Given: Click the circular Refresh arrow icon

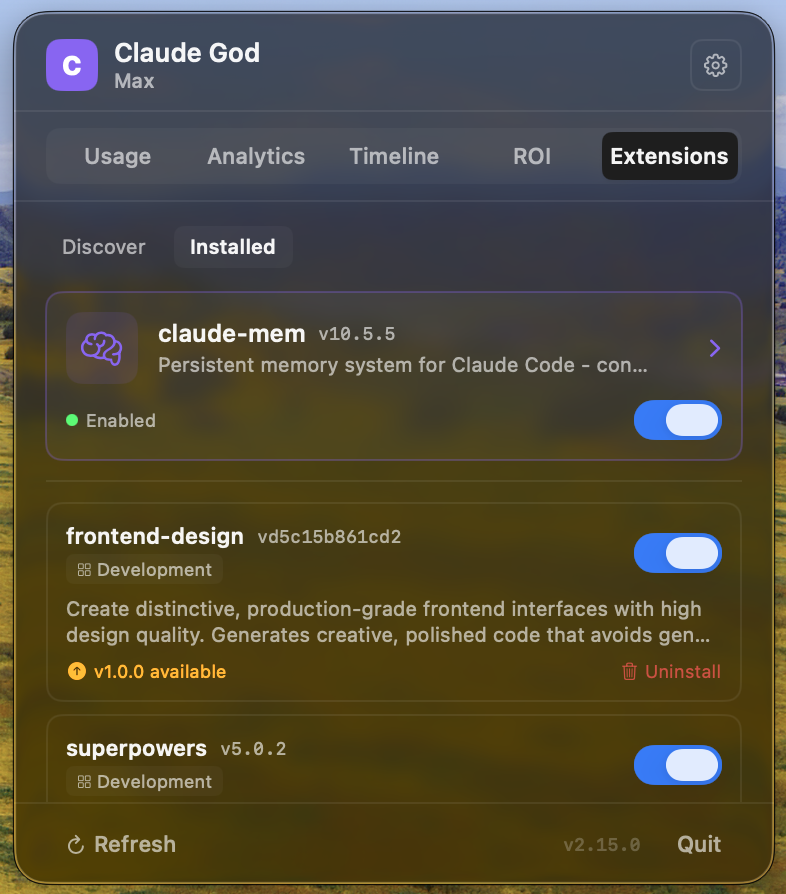Looking at the screenshot, I should (77, 845).
